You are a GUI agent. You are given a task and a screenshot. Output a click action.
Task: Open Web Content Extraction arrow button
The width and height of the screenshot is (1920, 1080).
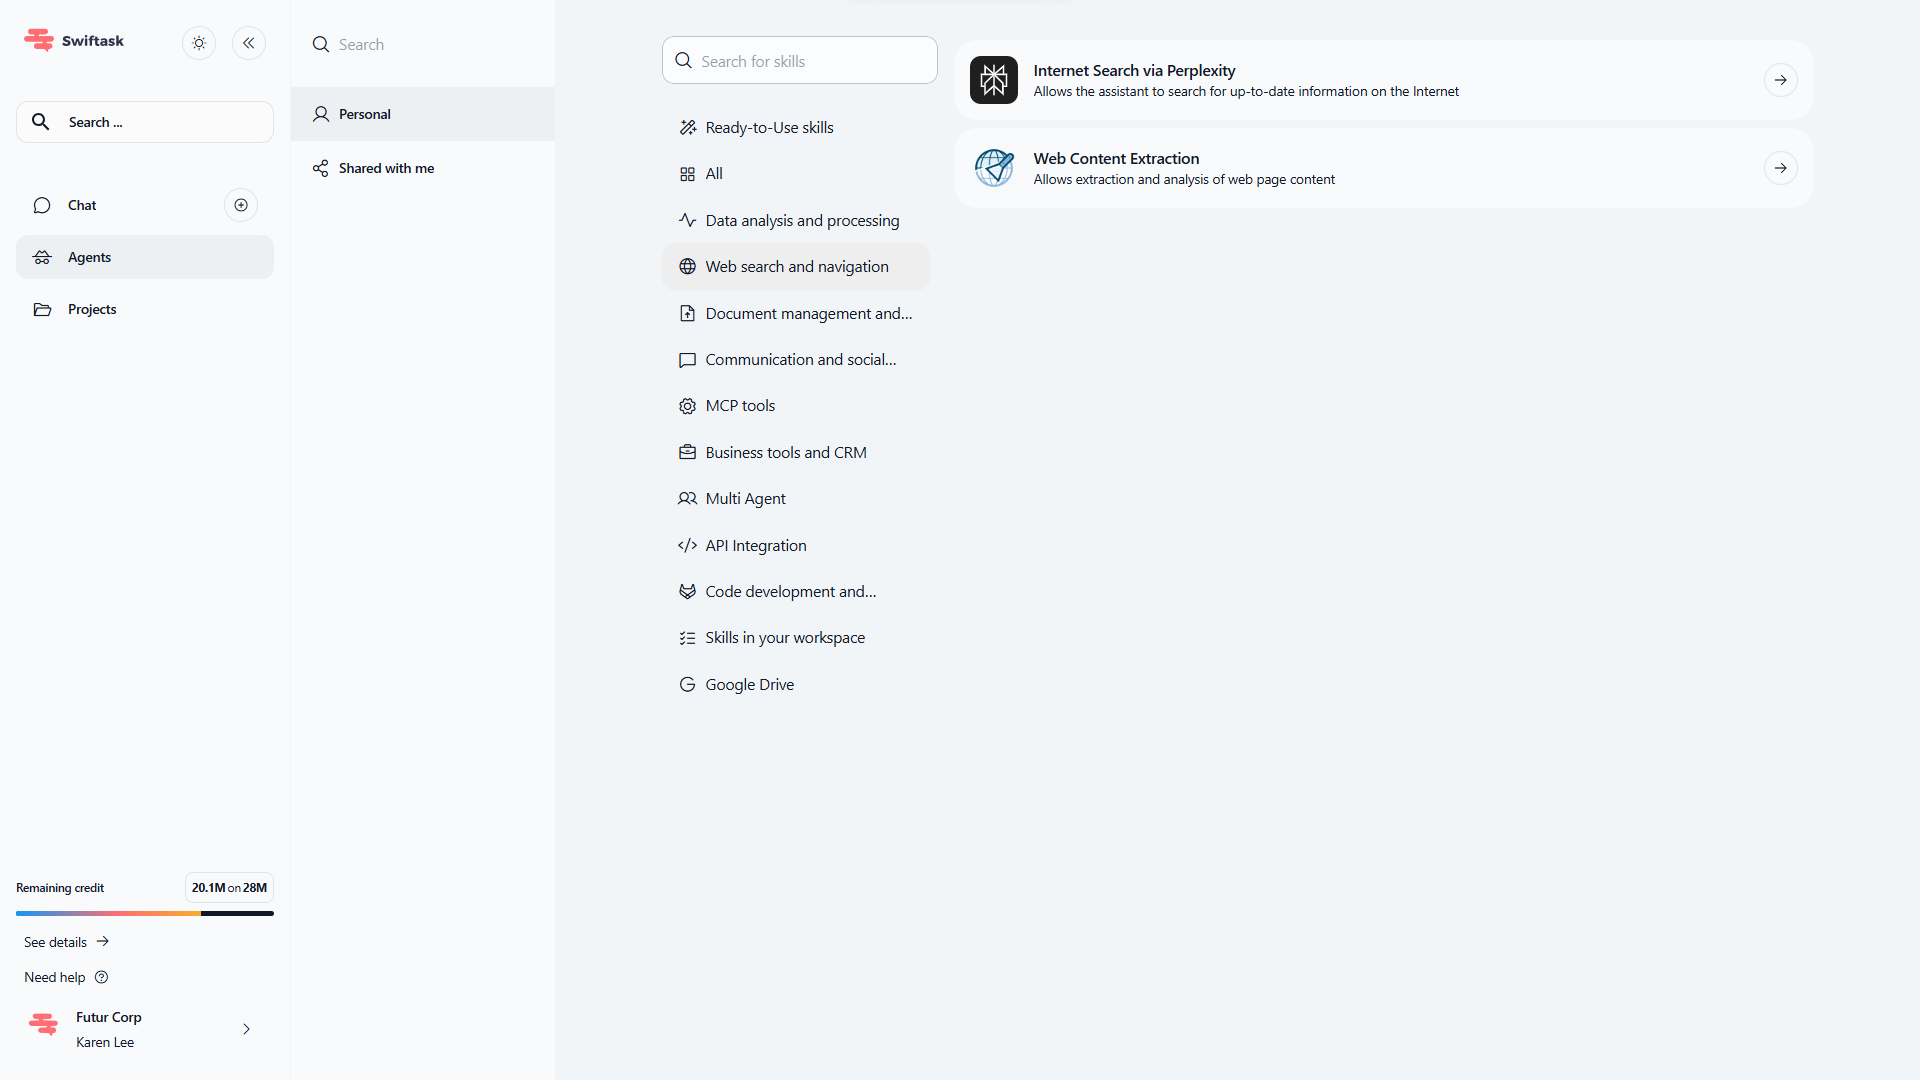1780,168
